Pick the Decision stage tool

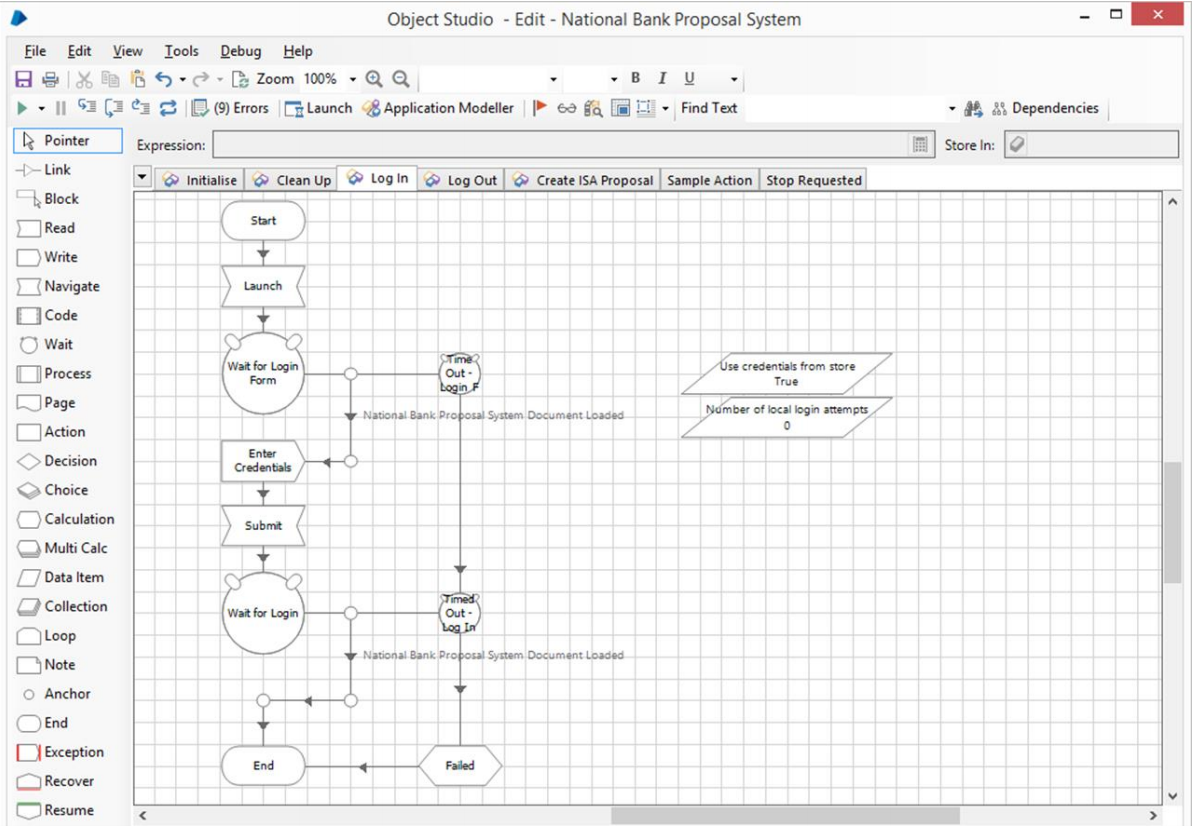[57, 461]
